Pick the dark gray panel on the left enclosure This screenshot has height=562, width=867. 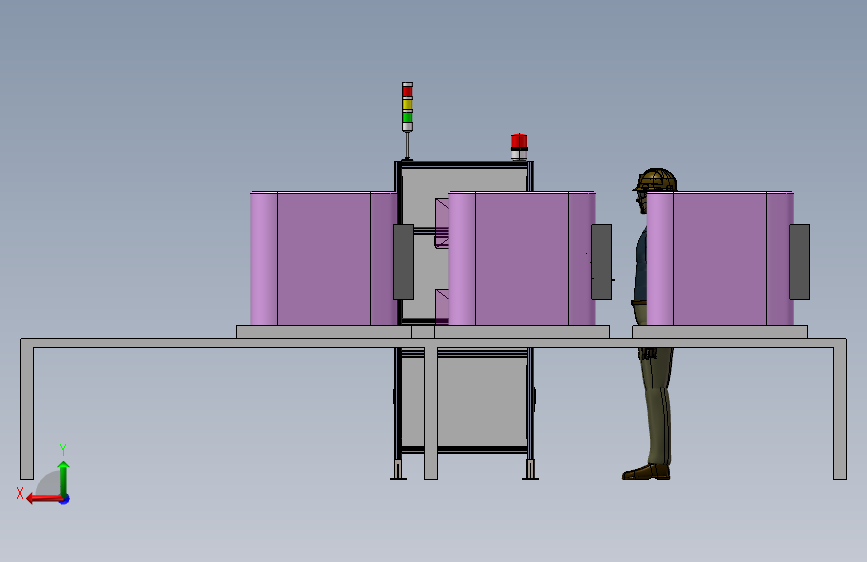[x=404, y=262]
